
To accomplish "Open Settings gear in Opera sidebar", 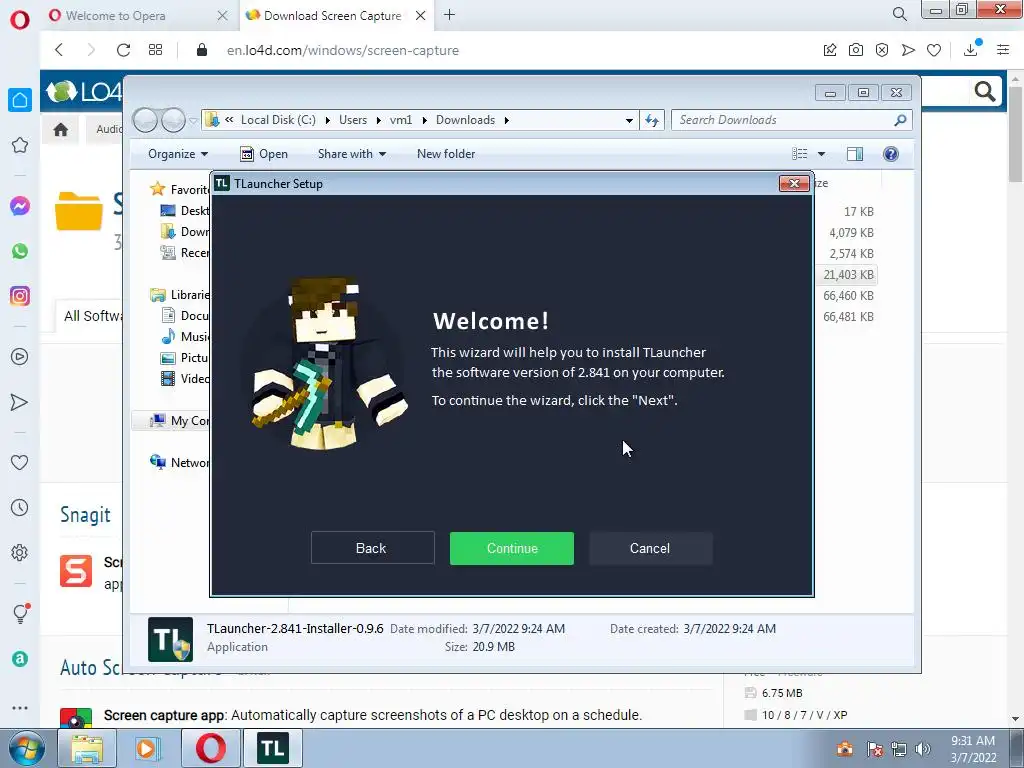I will pyautogui.click(x=20, y=552).
